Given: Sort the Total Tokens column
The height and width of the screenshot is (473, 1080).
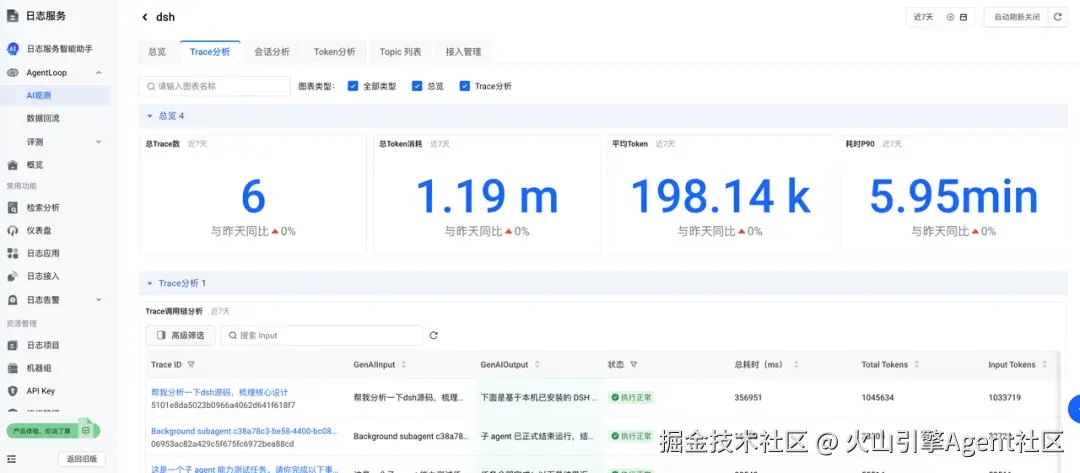Looking at the screenshot, I should 917,364.
